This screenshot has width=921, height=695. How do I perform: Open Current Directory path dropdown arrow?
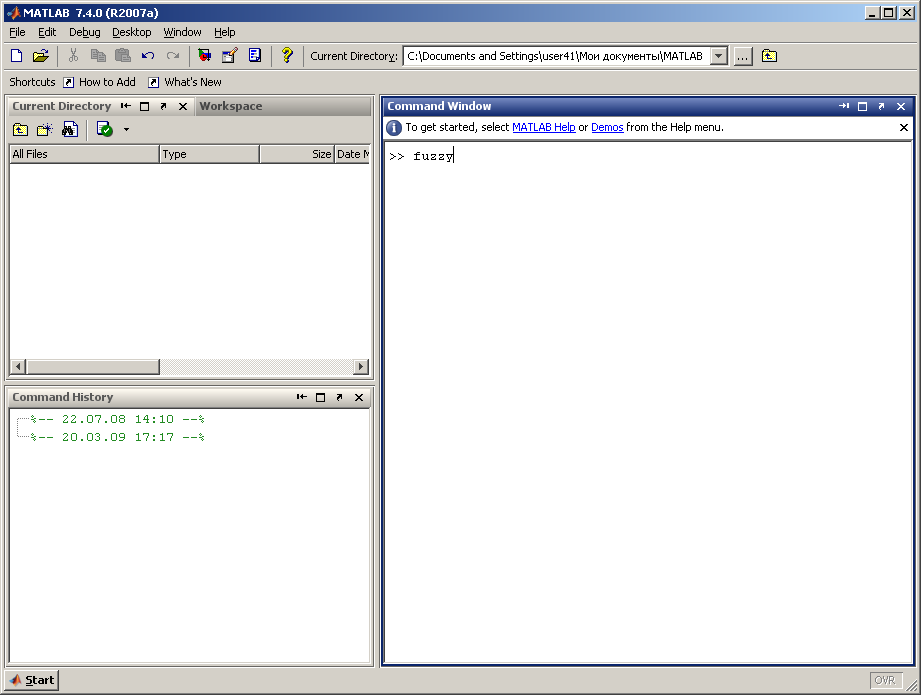[x=718, y=56]
